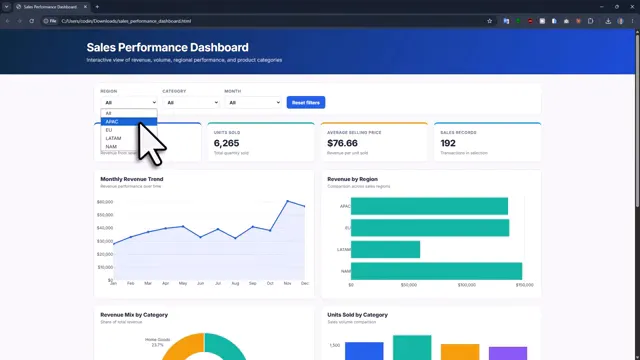Open the tab search chevron
This screenshot has height=360, width=640.
click(7, 7)
